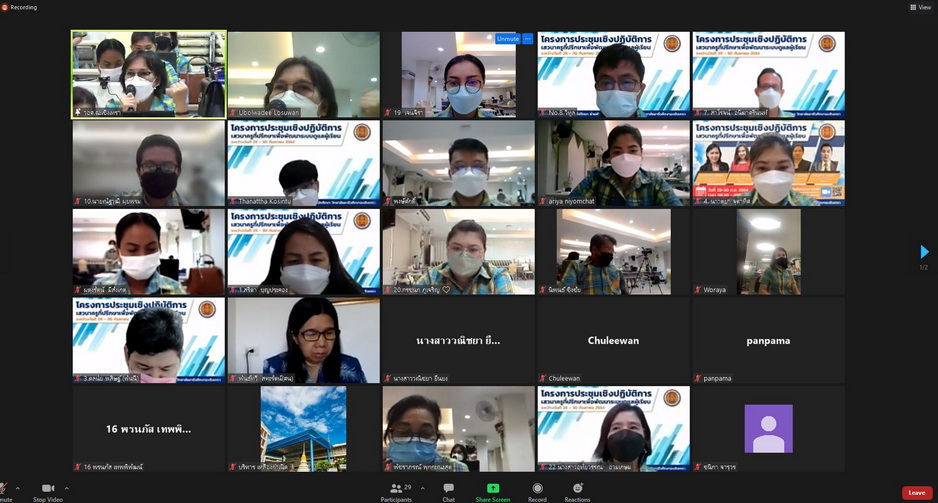Click the purple default avatar icon
Image resolution: width=938 pixels, height=503 pixels.
coord(768,428)
